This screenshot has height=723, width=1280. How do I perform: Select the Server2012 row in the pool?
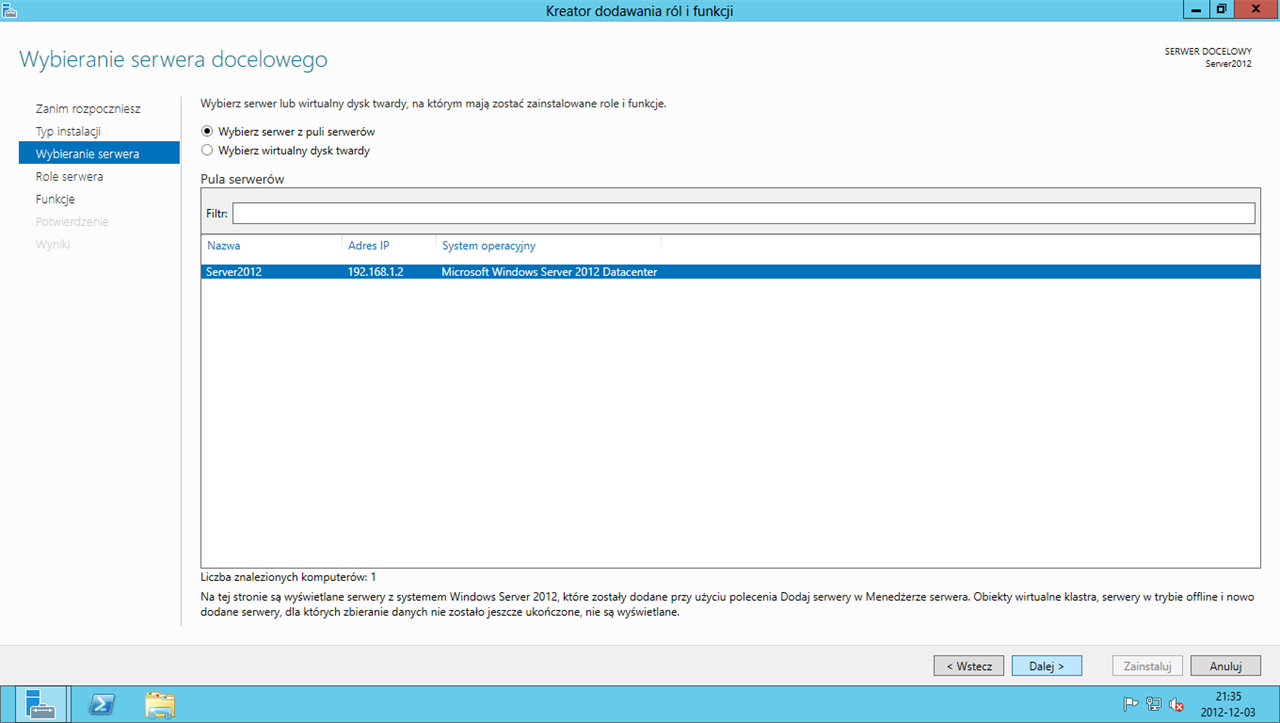pos(730,271)
